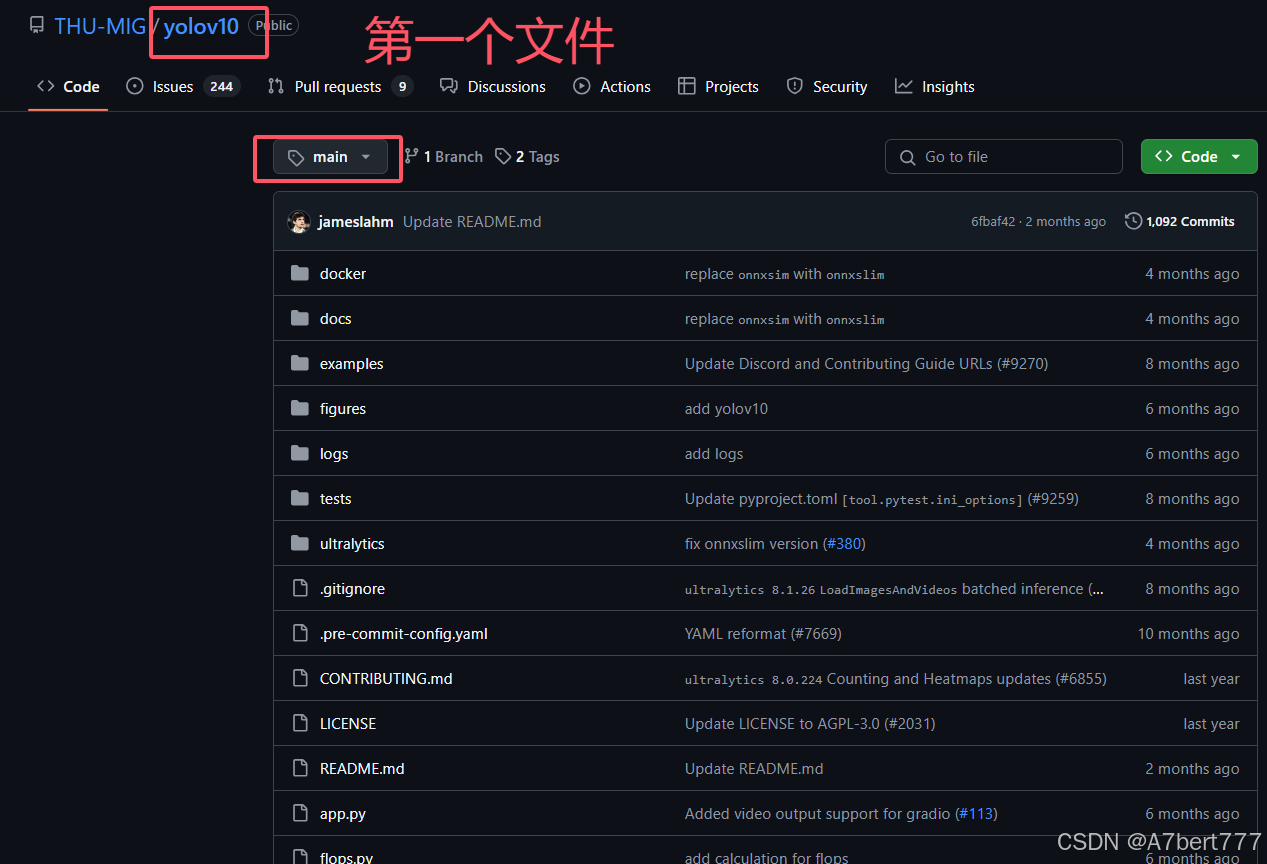Open the THU-MIG owner link
Screen dimensions: 1267x864
[x=100, y=26]
